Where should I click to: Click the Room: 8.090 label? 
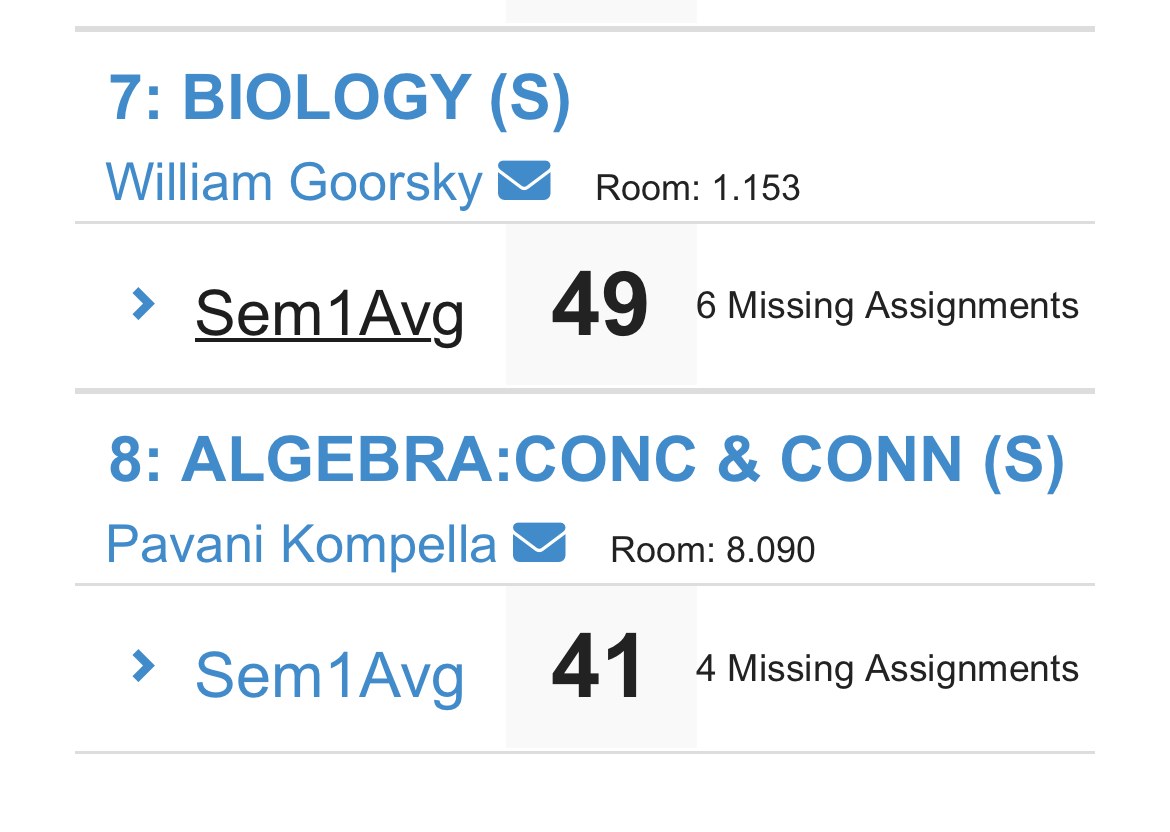coord(712,550)
